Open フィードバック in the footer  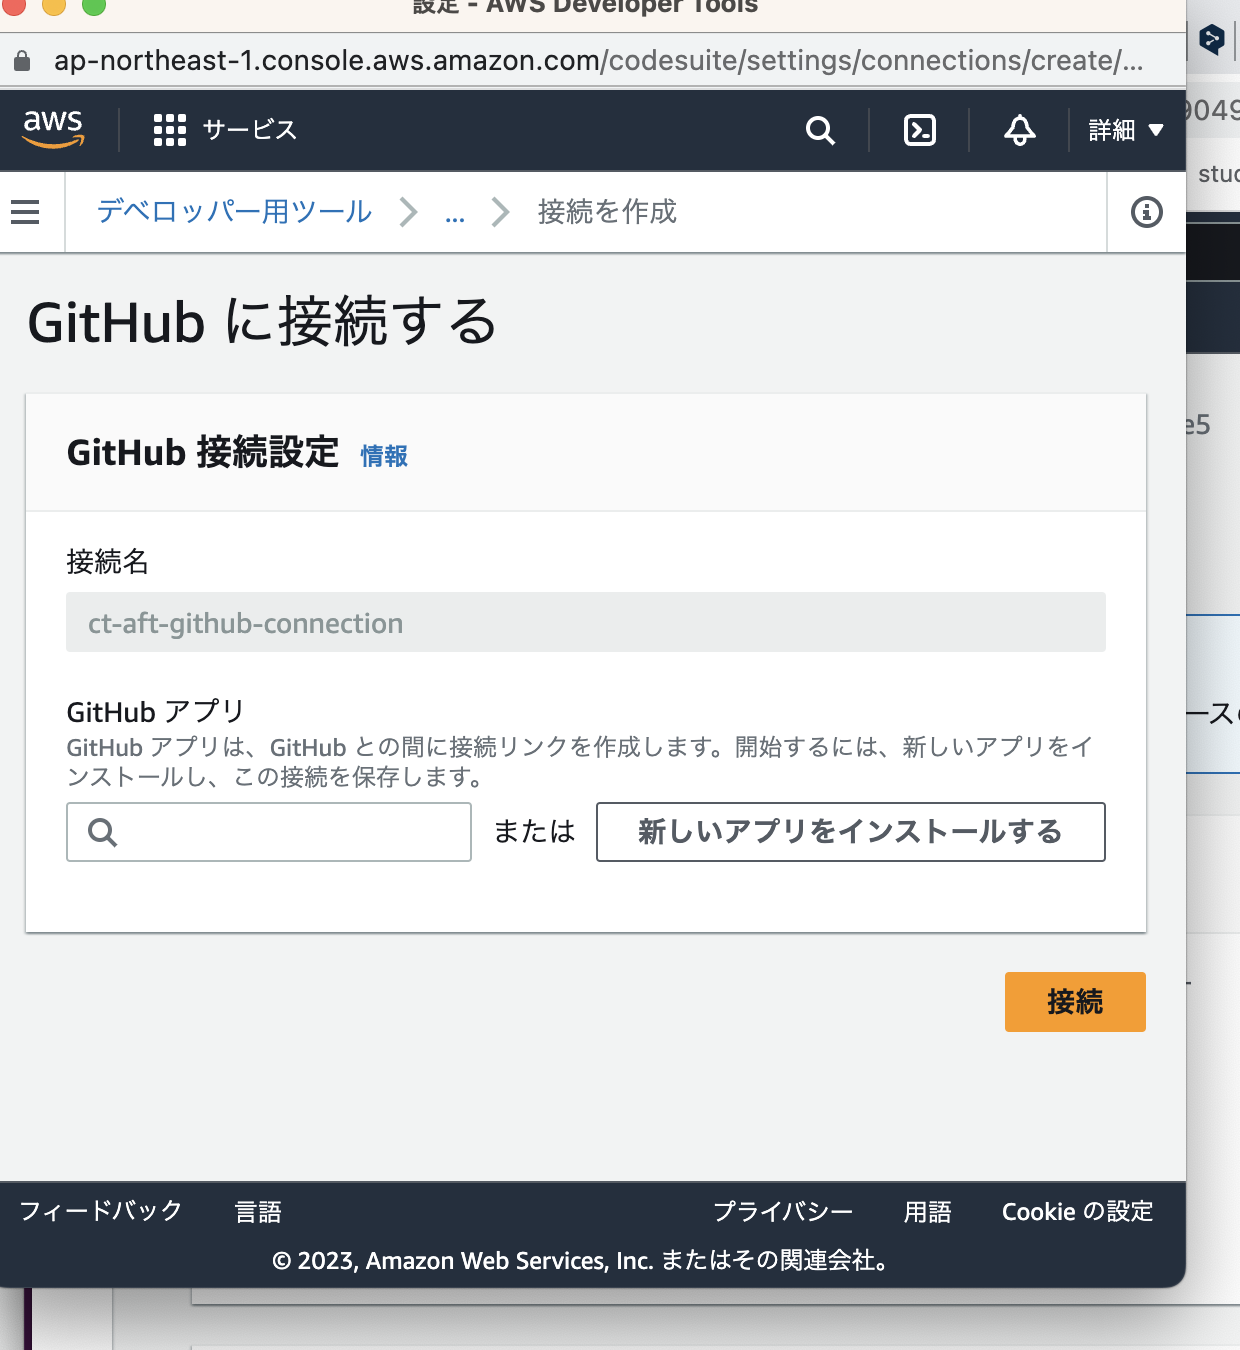101,1211
